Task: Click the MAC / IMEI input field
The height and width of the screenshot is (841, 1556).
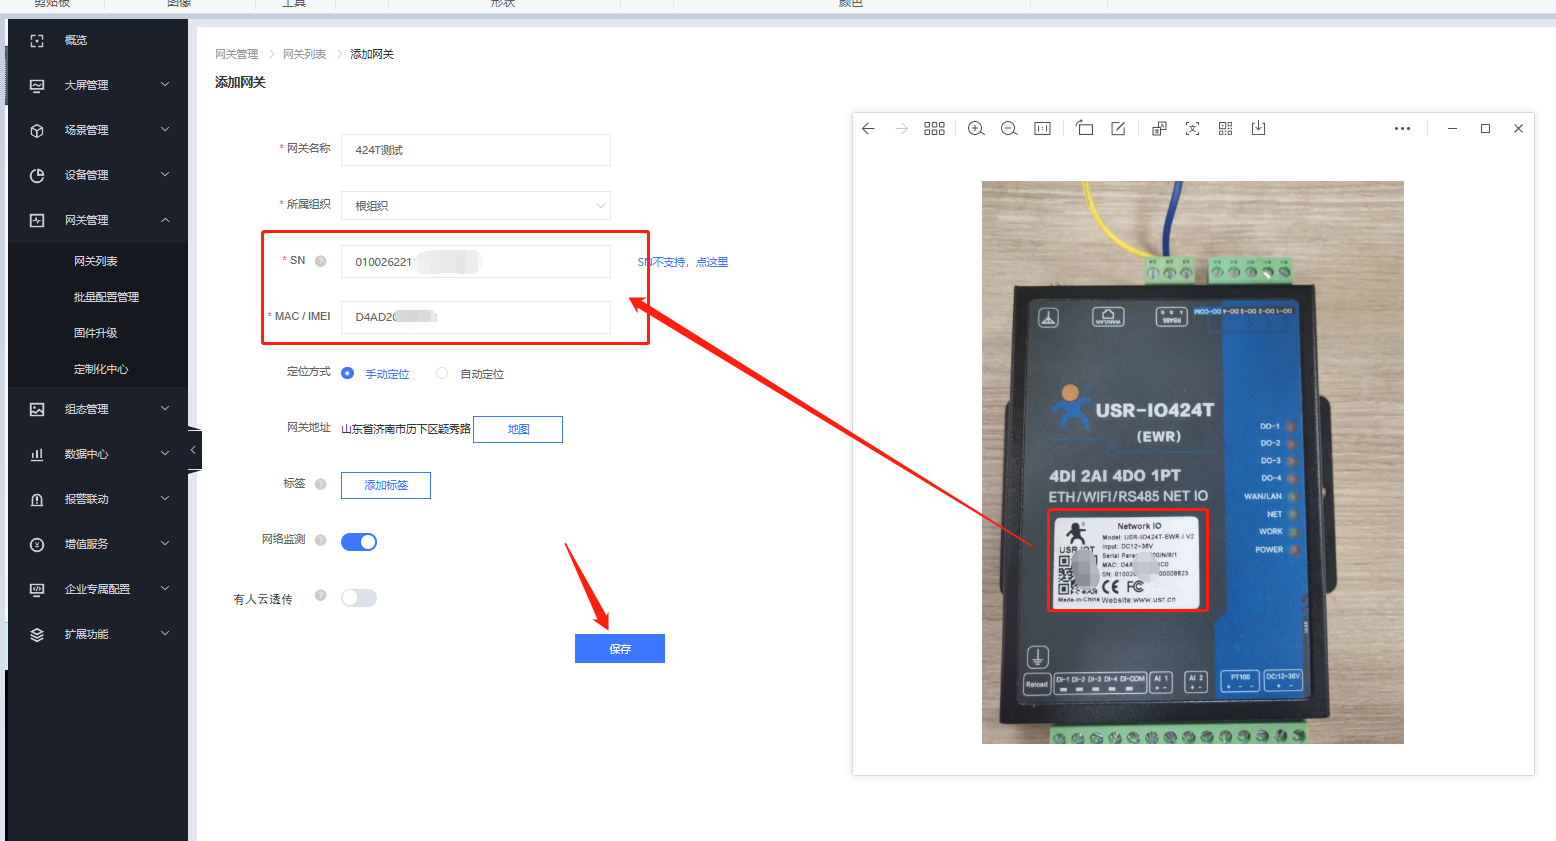Action: 476,317
